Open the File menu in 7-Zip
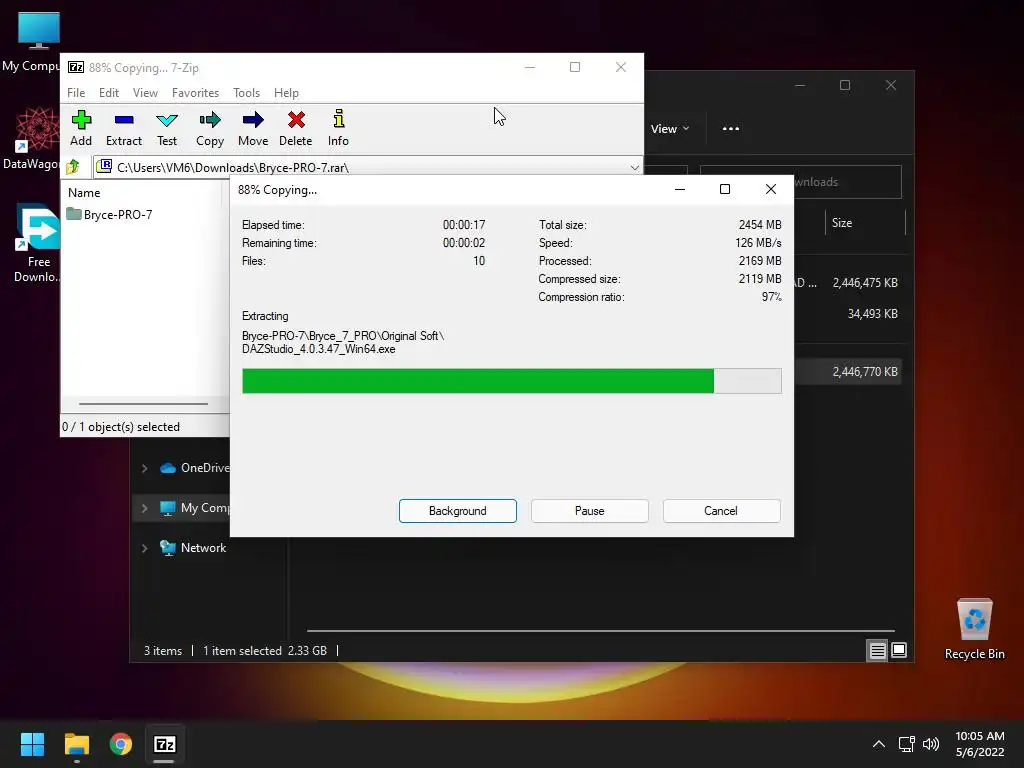Image resolution: width=1024 pixels, height=768 pixels. click(x=76, y=93)
